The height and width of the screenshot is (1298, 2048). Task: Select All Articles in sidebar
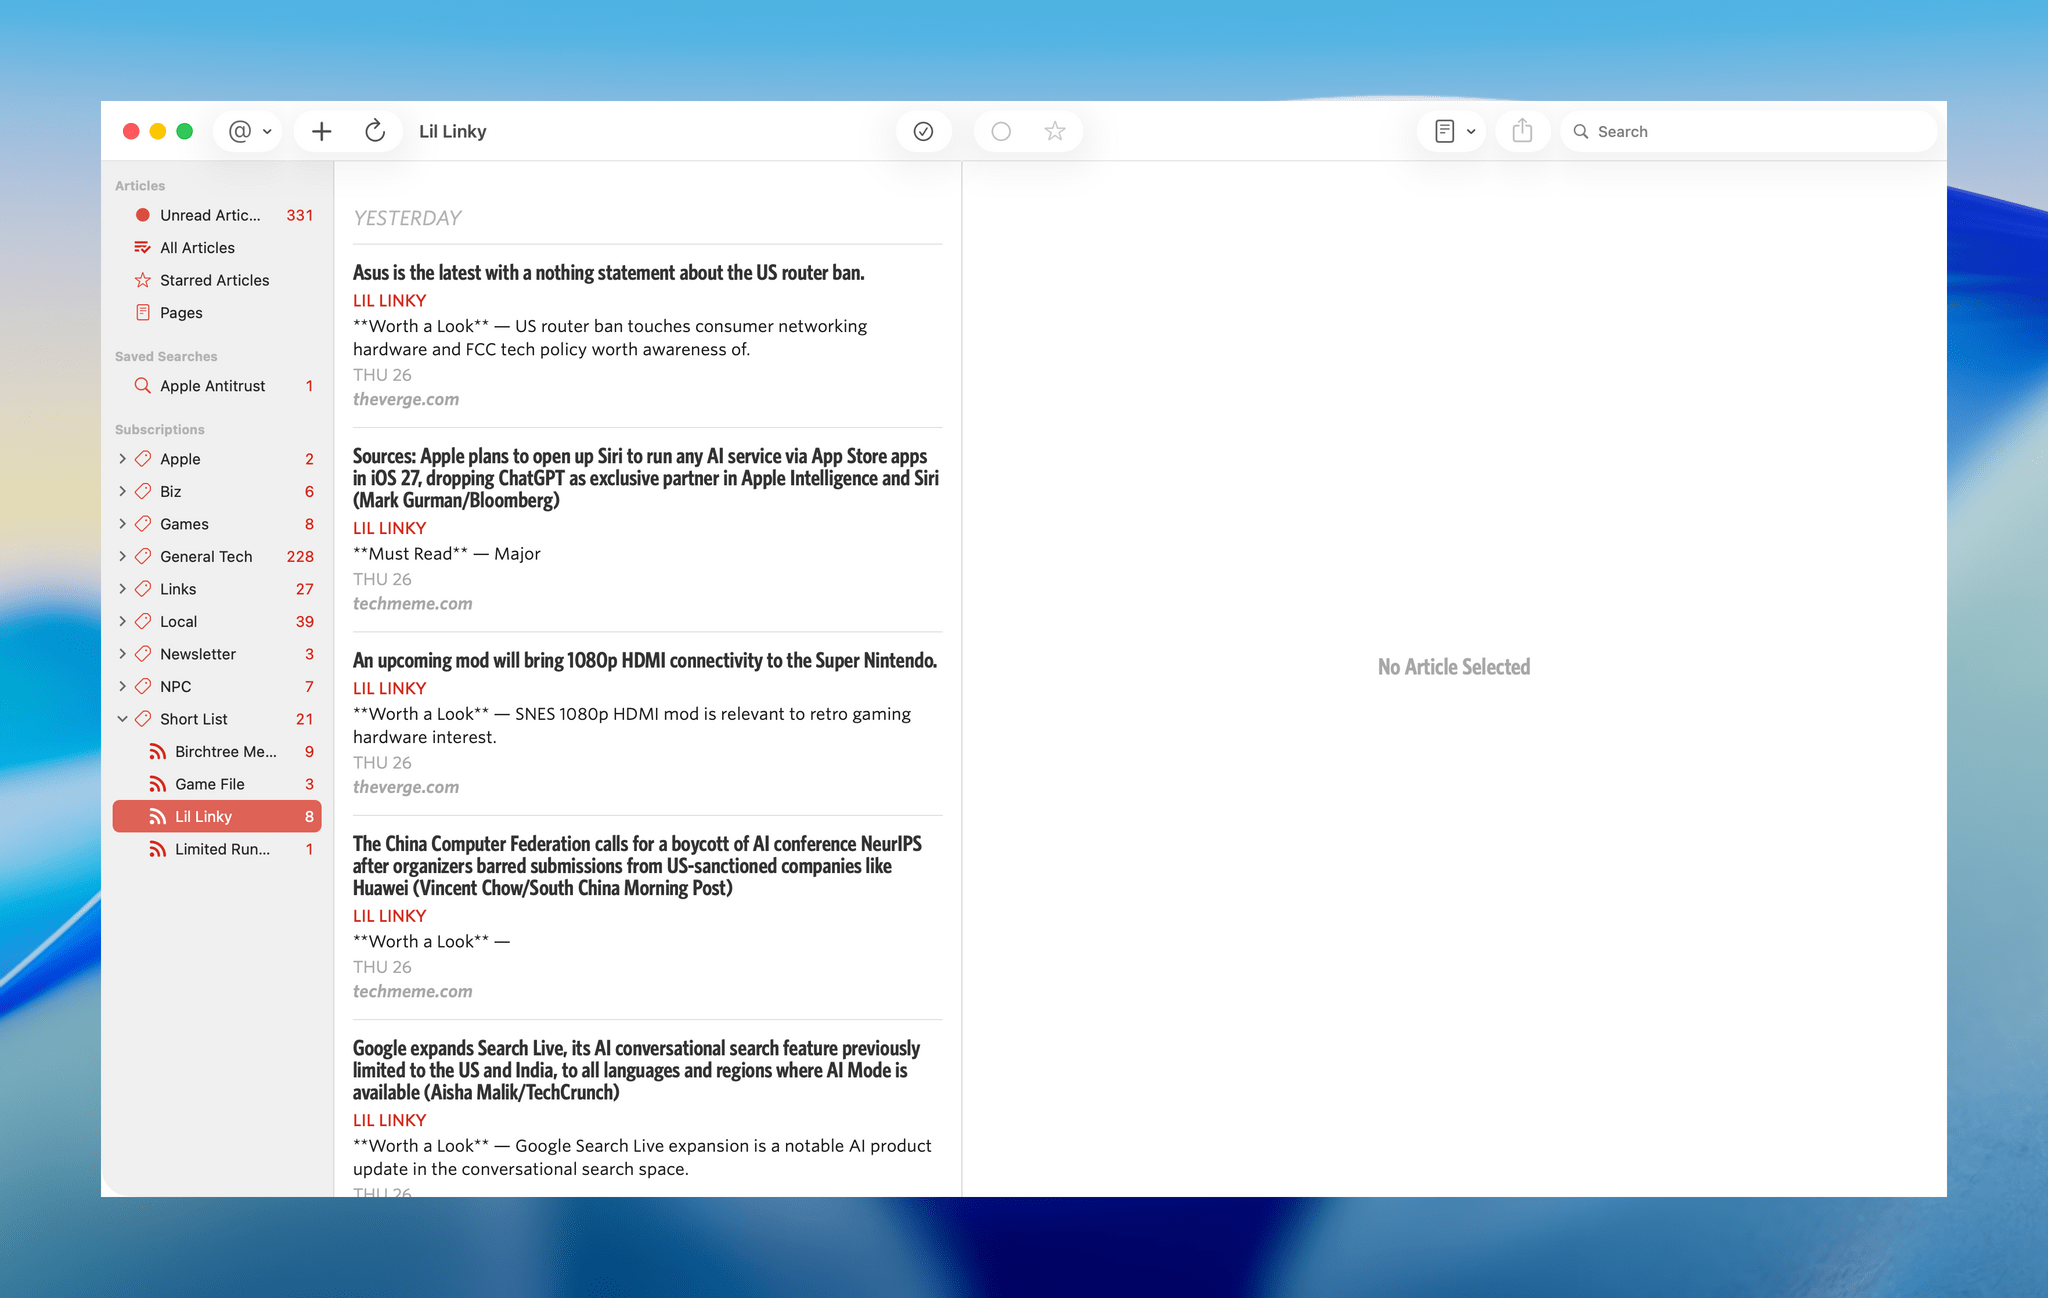[x=217, y=248]
